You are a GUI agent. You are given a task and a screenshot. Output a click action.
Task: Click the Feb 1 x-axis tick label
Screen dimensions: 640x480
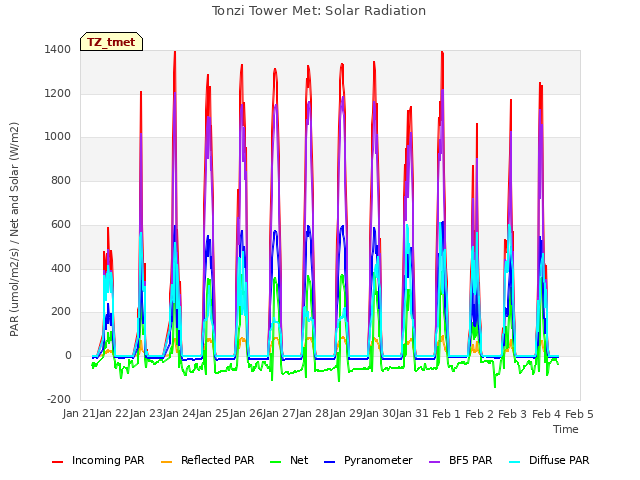446,414
